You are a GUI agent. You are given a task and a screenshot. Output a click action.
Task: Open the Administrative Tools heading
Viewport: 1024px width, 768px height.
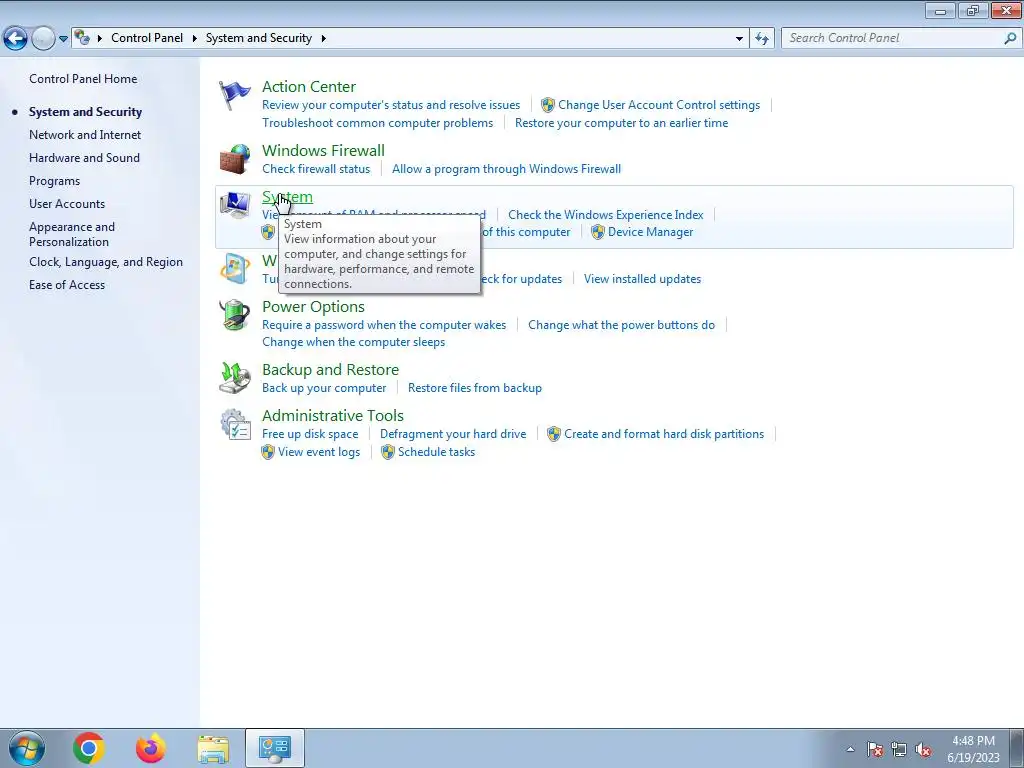tap(333, 415)
